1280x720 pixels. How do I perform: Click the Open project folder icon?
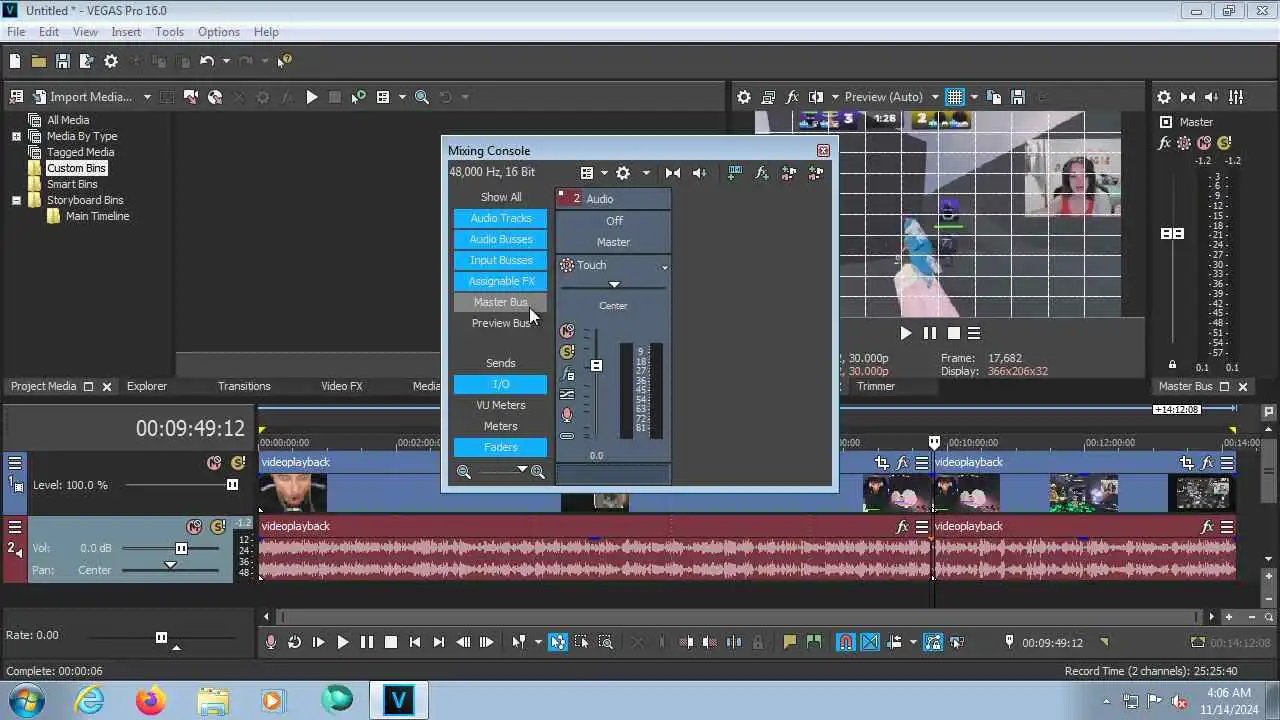point(39,61)
